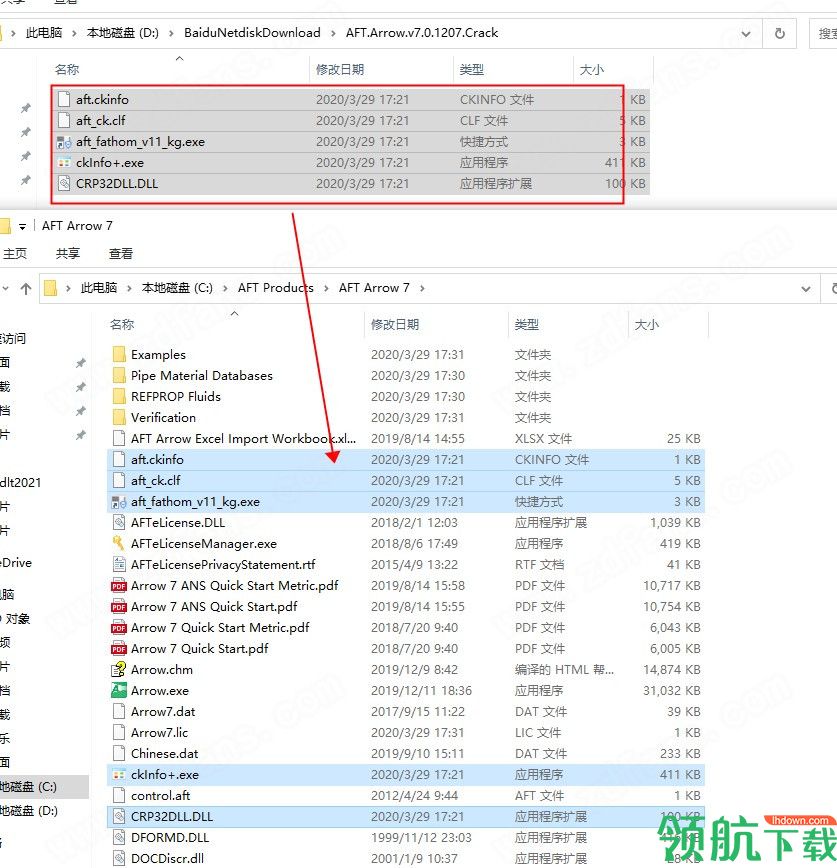Select Arrow7.lic file row
837x868 pixels.
(405, 733)
